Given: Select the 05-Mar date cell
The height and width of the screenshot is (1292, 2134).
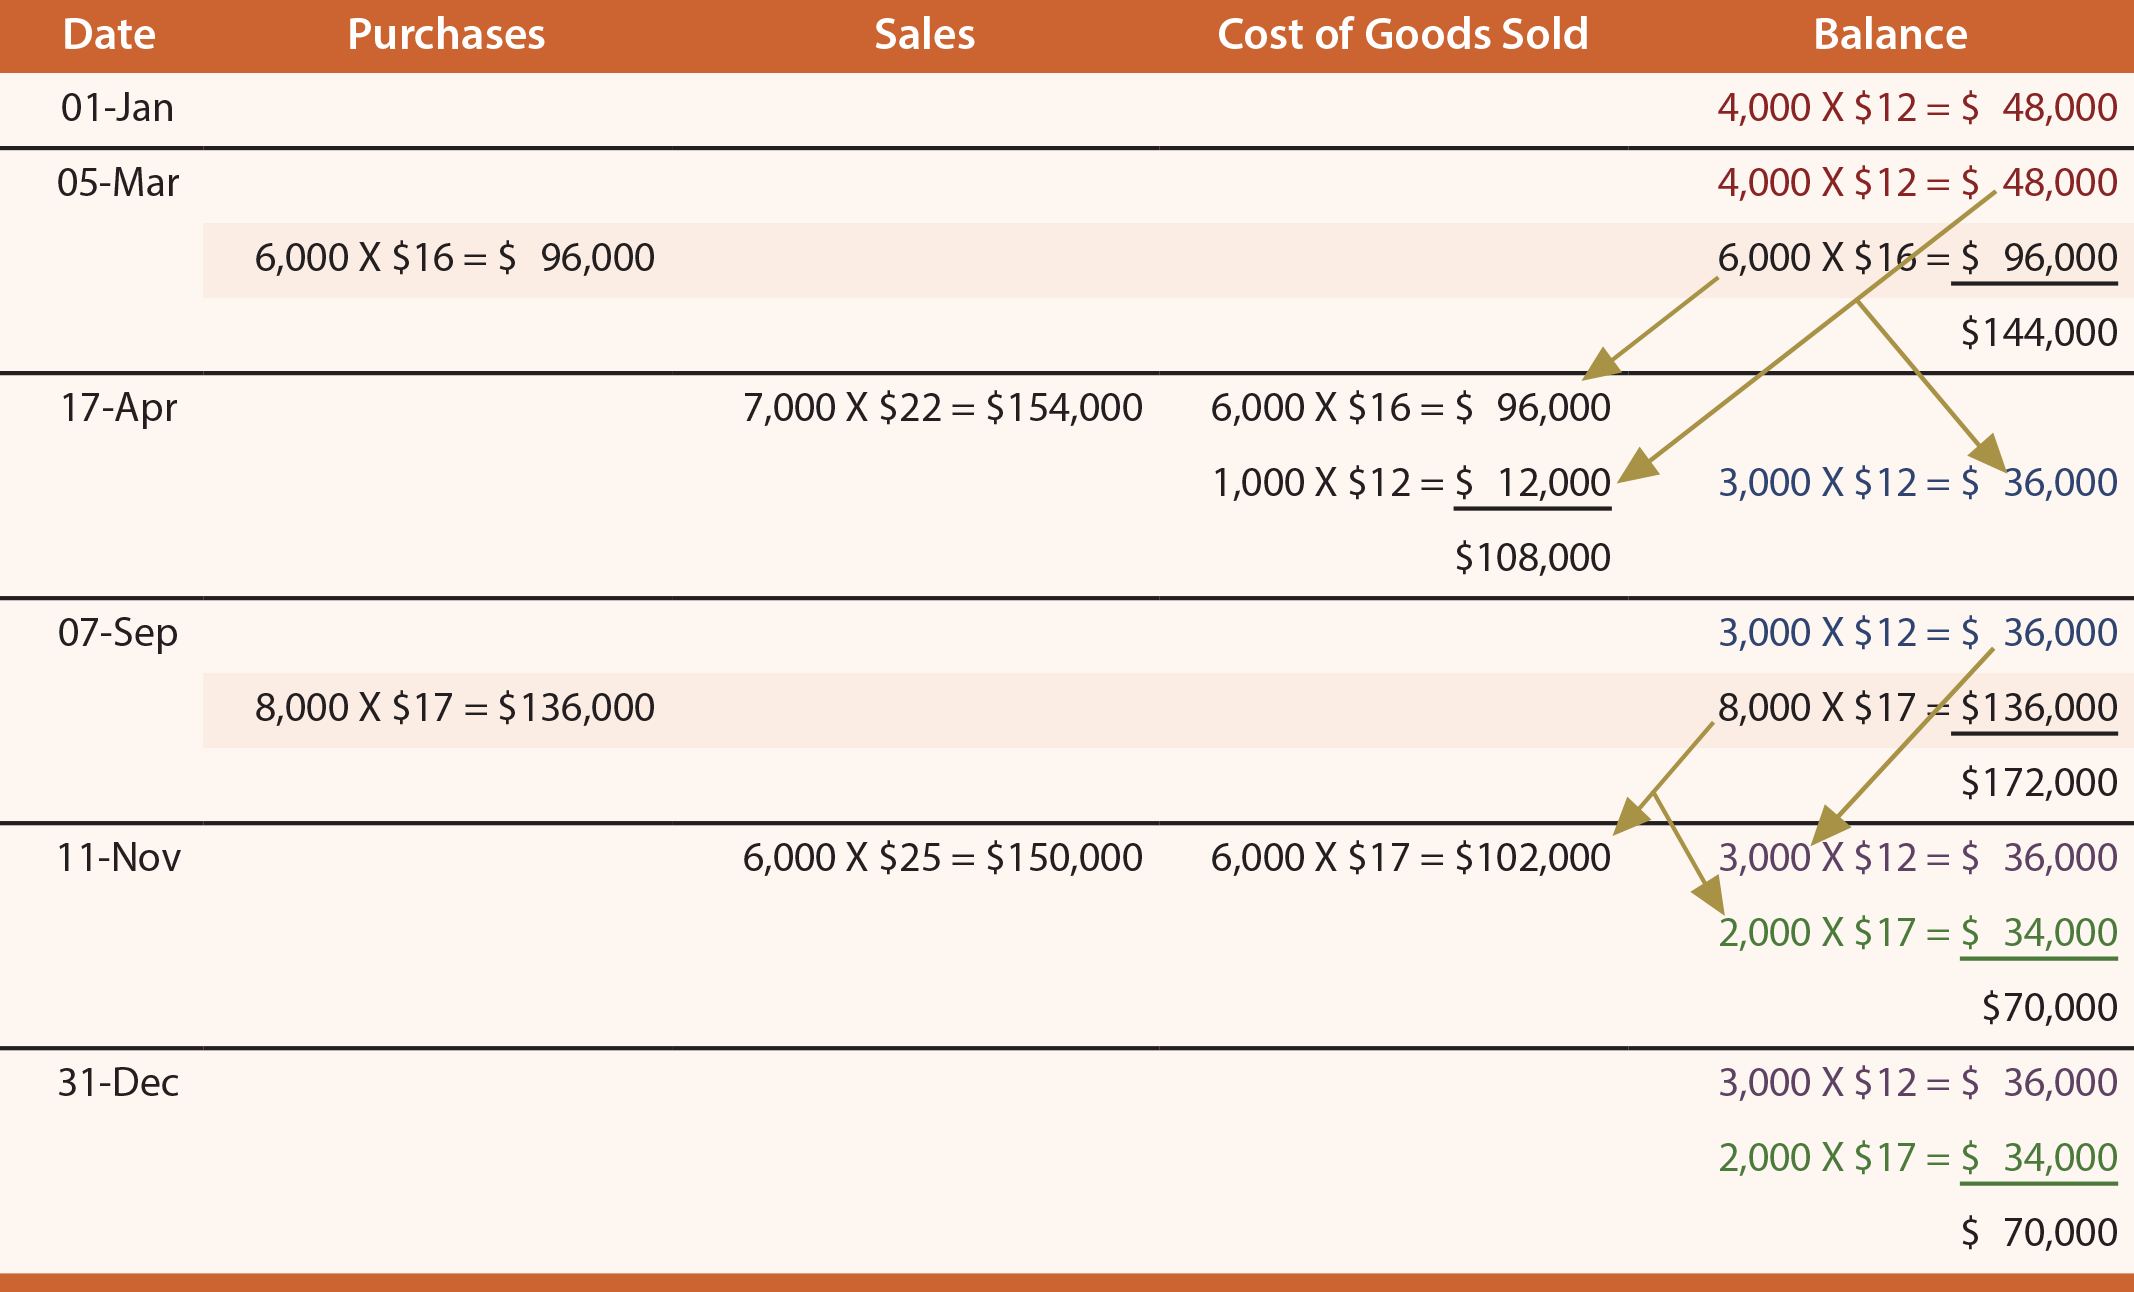Looking at the screenshot, I should pyautogui.click(x=118, y=183).
